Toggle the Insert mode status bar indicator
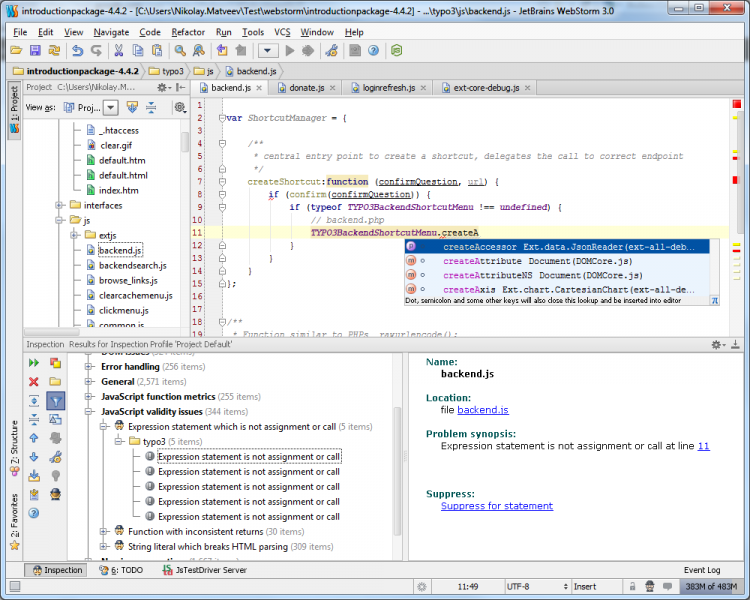This screenshot has height=600, width=750. point(585,587)
